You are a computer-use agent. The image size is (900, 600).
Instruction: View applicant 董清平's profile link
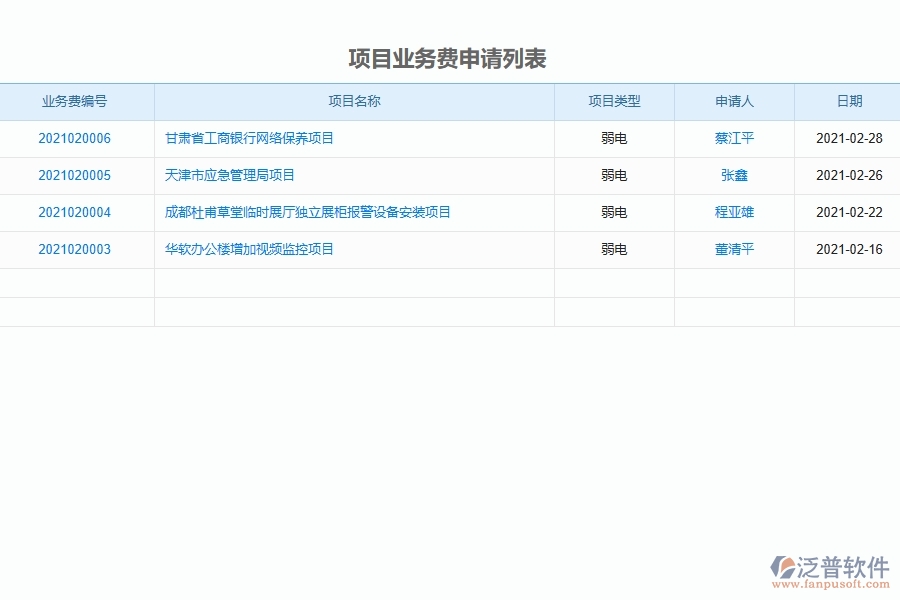(735, 249)
